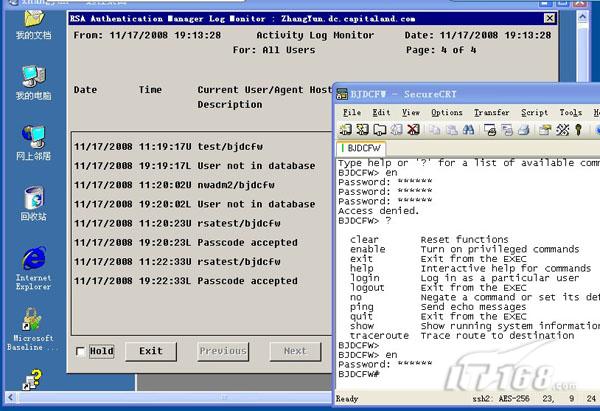Open the View menu in SecureCRT
This screenshot has width=600, height=411.
click(x=411, y=113)
